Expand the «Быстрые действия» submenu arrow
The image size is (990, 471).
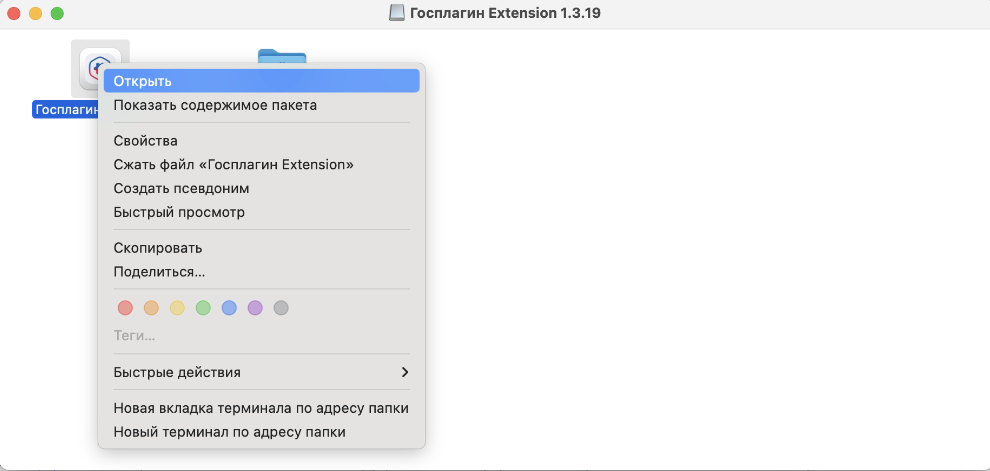pos(404,372)
